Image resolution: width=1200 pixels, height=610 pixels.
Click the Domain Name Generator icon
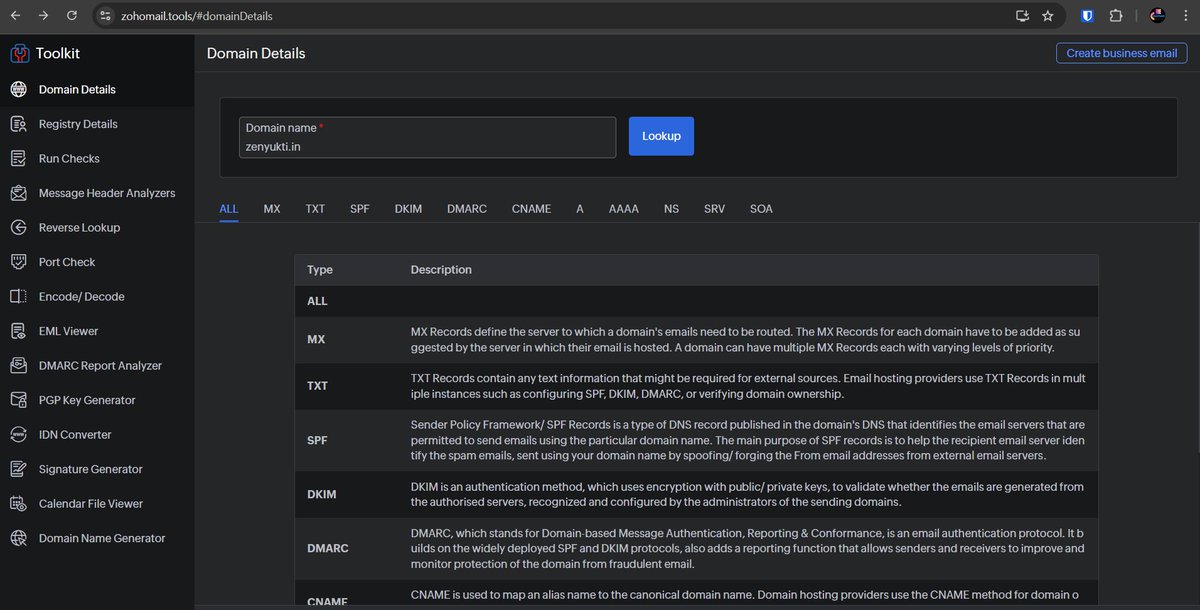click(18, 538)
